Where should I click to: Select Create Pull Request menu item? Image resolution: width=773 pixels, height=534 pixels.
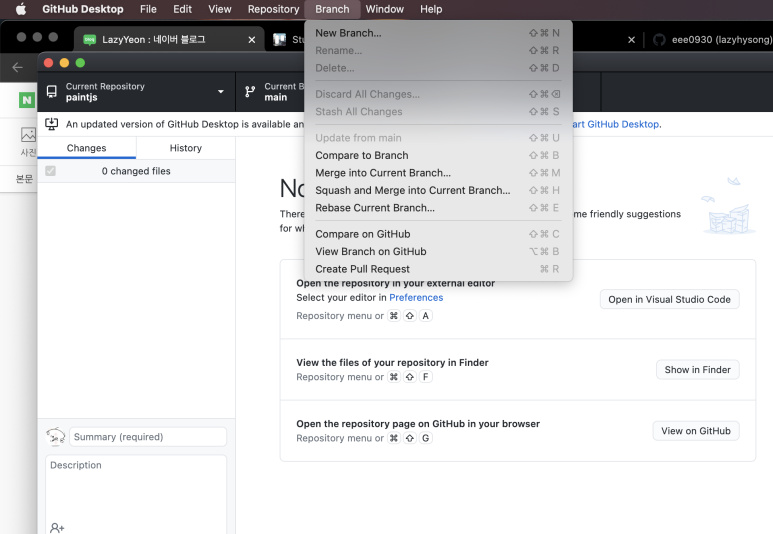(x=438, y=269)
